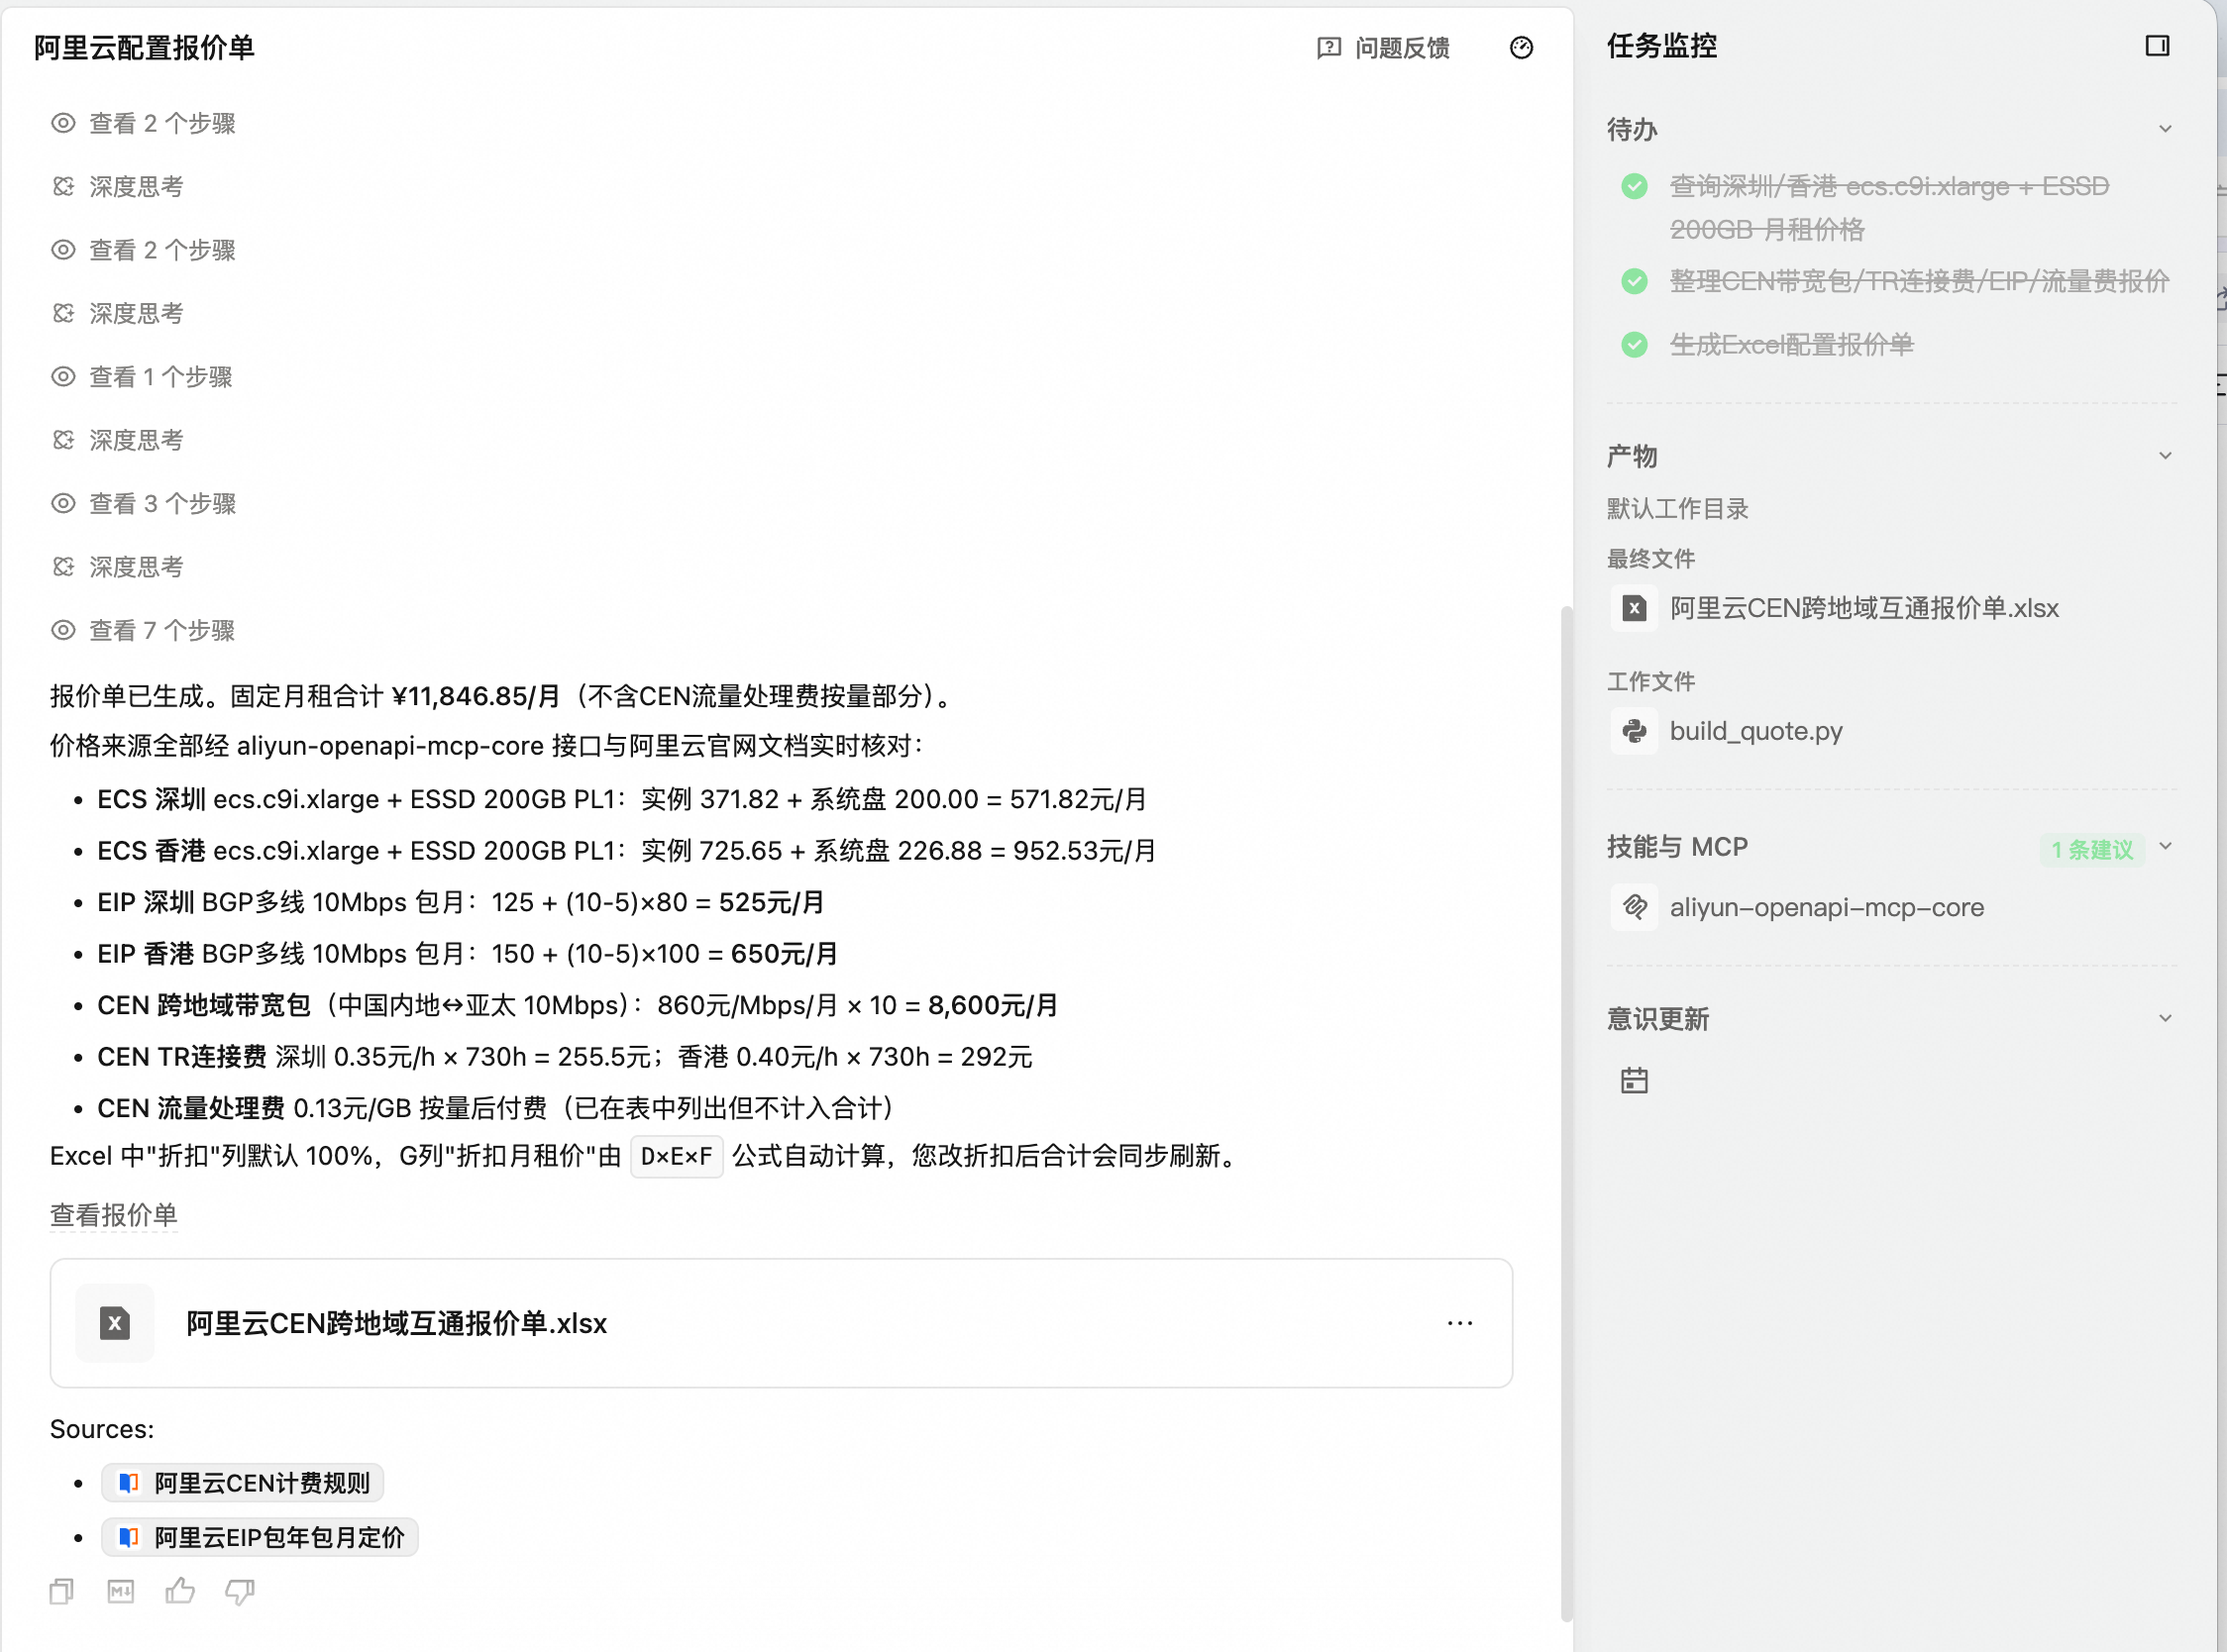The width and height of the screenshot is (2227, 1652).
Task: Click the 工作文件 label
Action: point(1651,682)
